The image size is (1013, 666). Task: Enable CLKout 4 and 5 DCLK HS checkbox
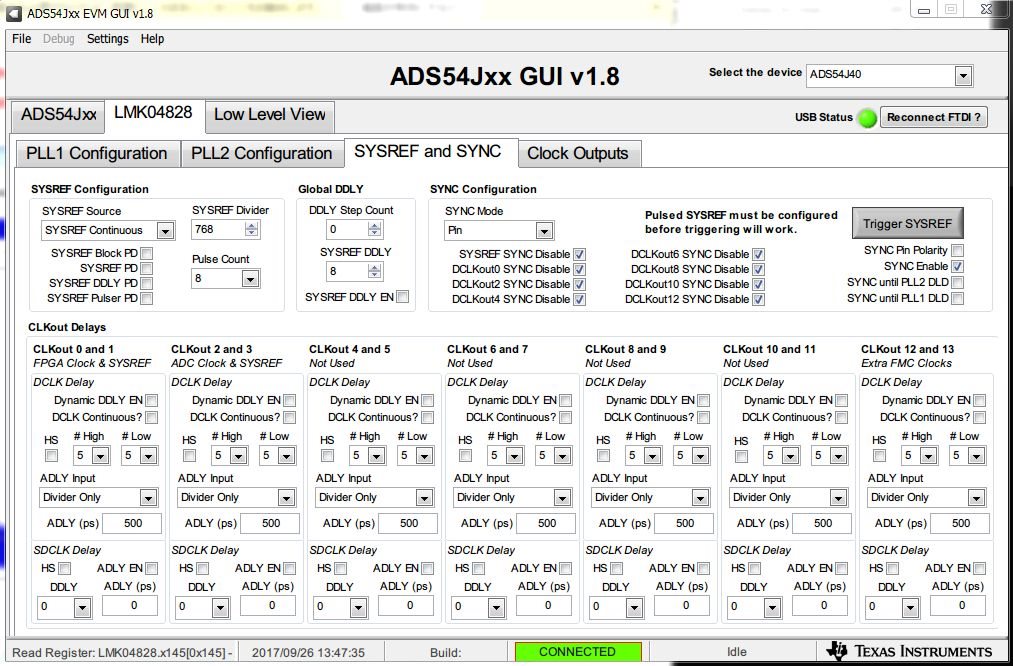pyautogui.click(x=328, y=455)
